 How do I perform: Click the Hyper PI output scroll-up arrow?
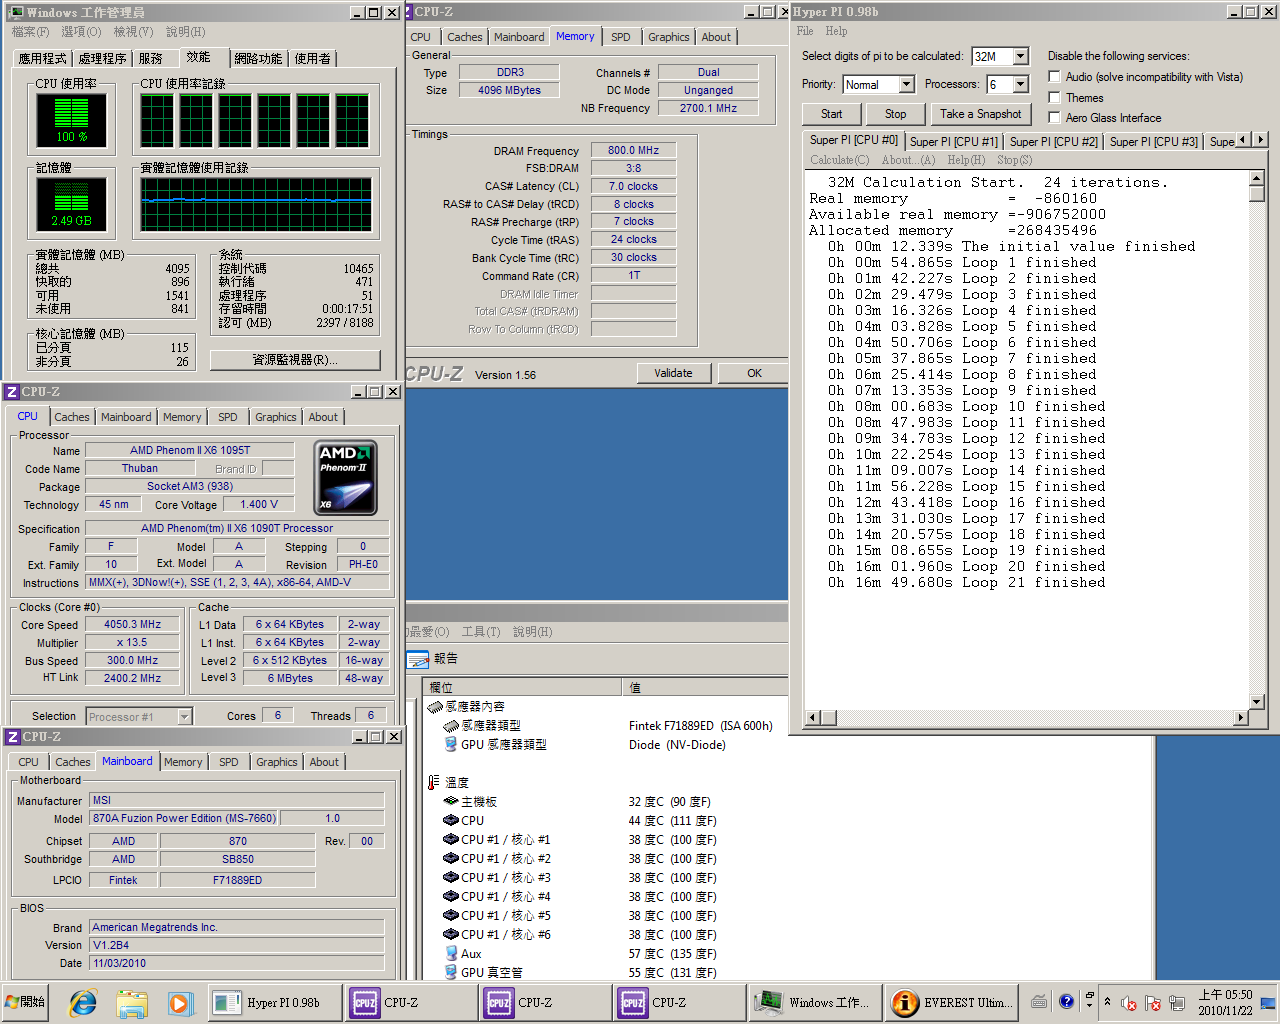(x=1257, y=179)
